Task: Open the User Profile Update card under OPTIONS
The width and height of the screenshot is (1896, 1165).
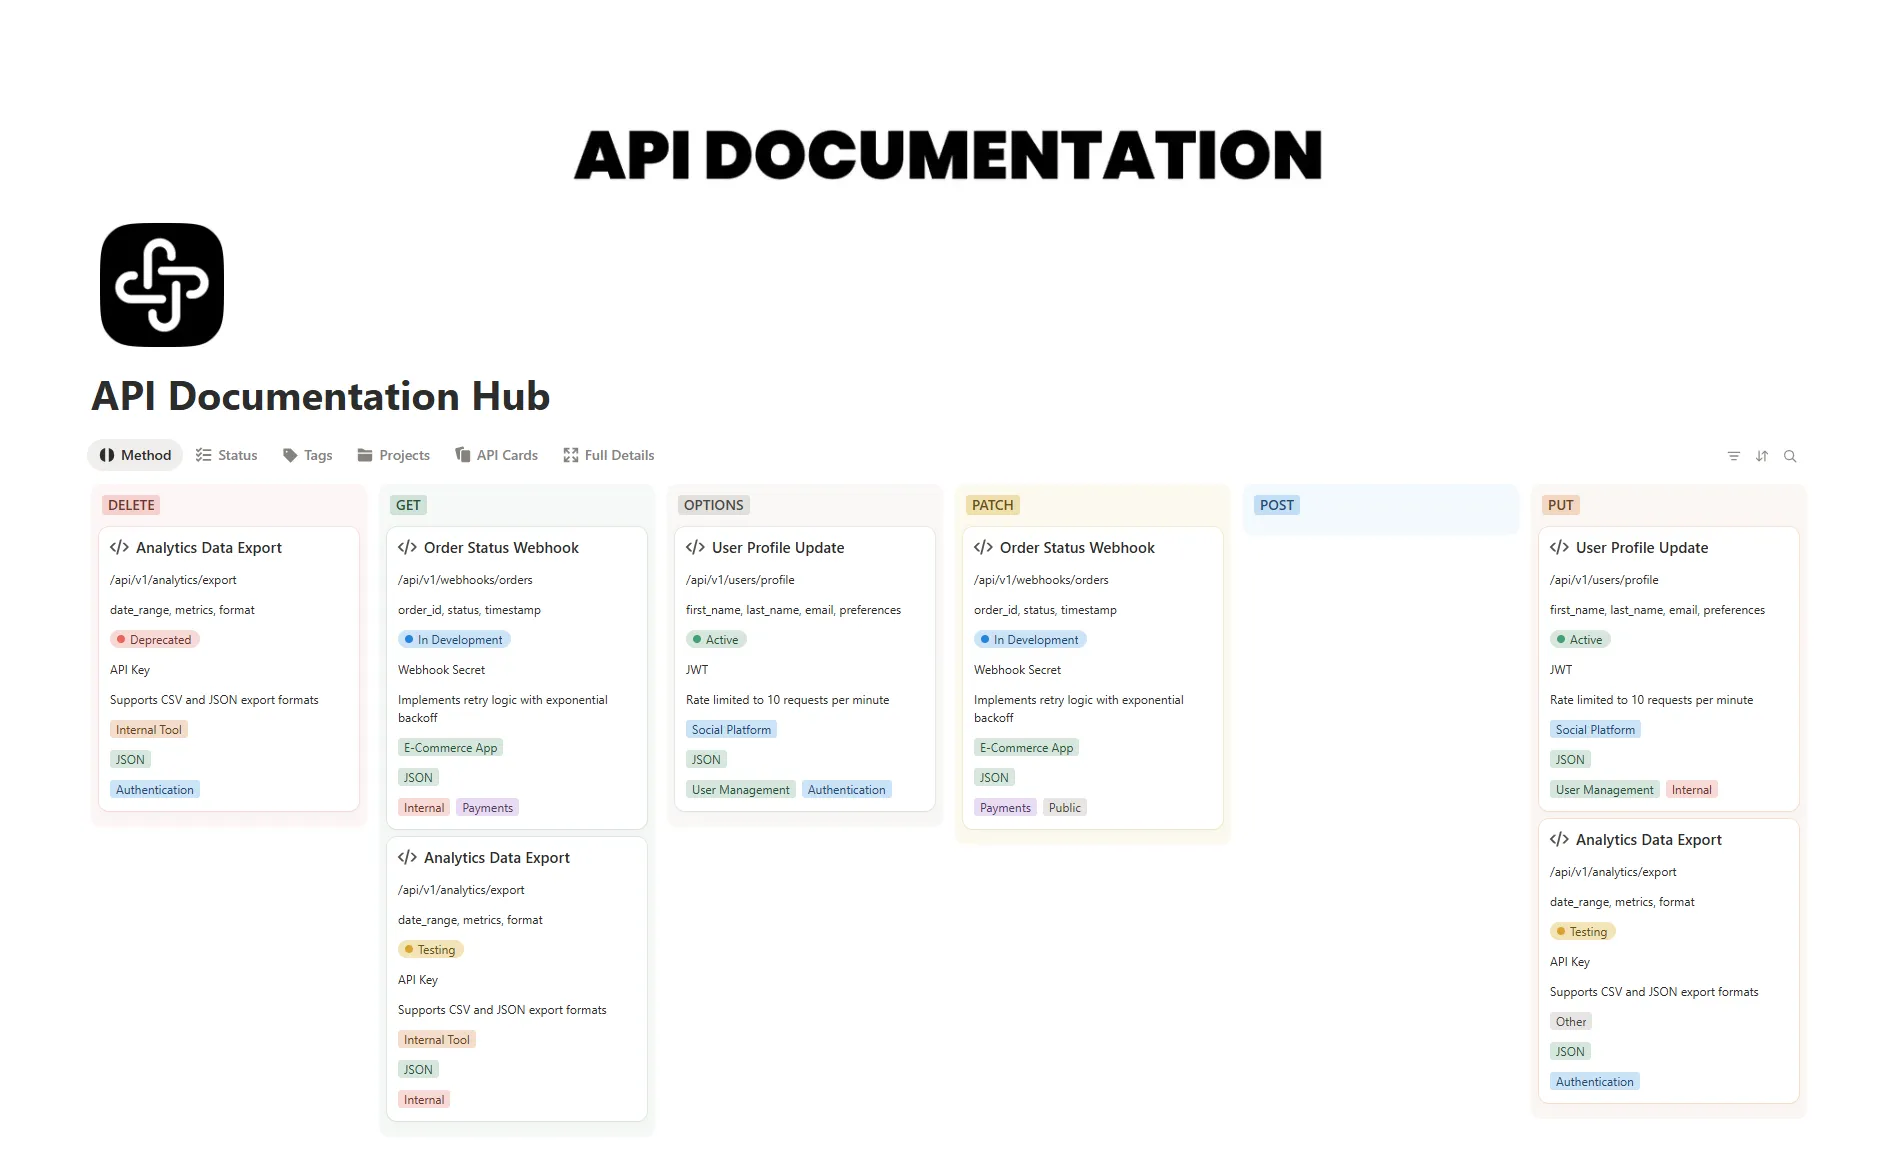Action: pos(778,547)
